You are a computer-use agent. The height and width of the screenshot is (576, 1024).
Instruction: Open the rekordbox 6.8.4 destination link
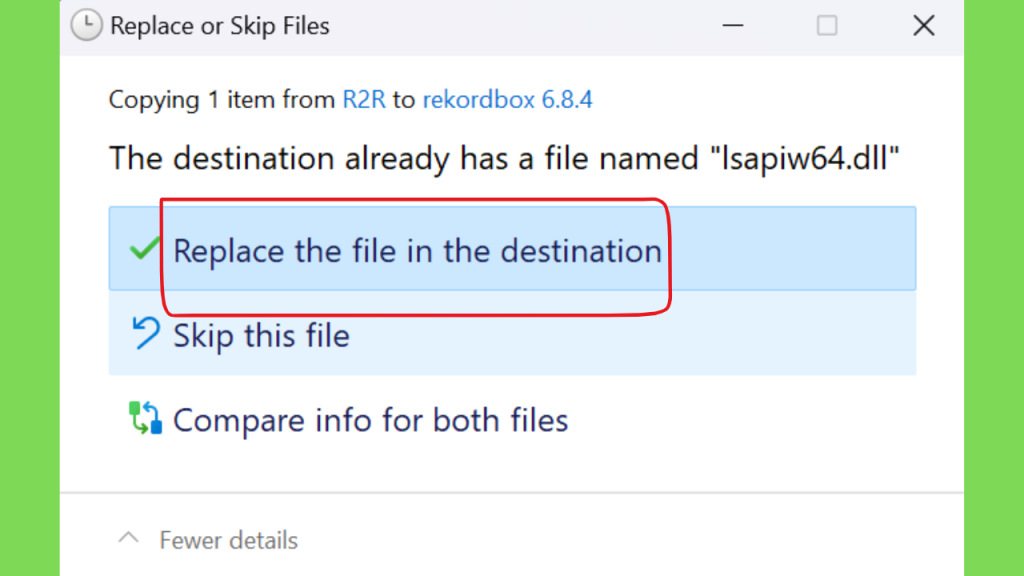(x=507, y=100)
